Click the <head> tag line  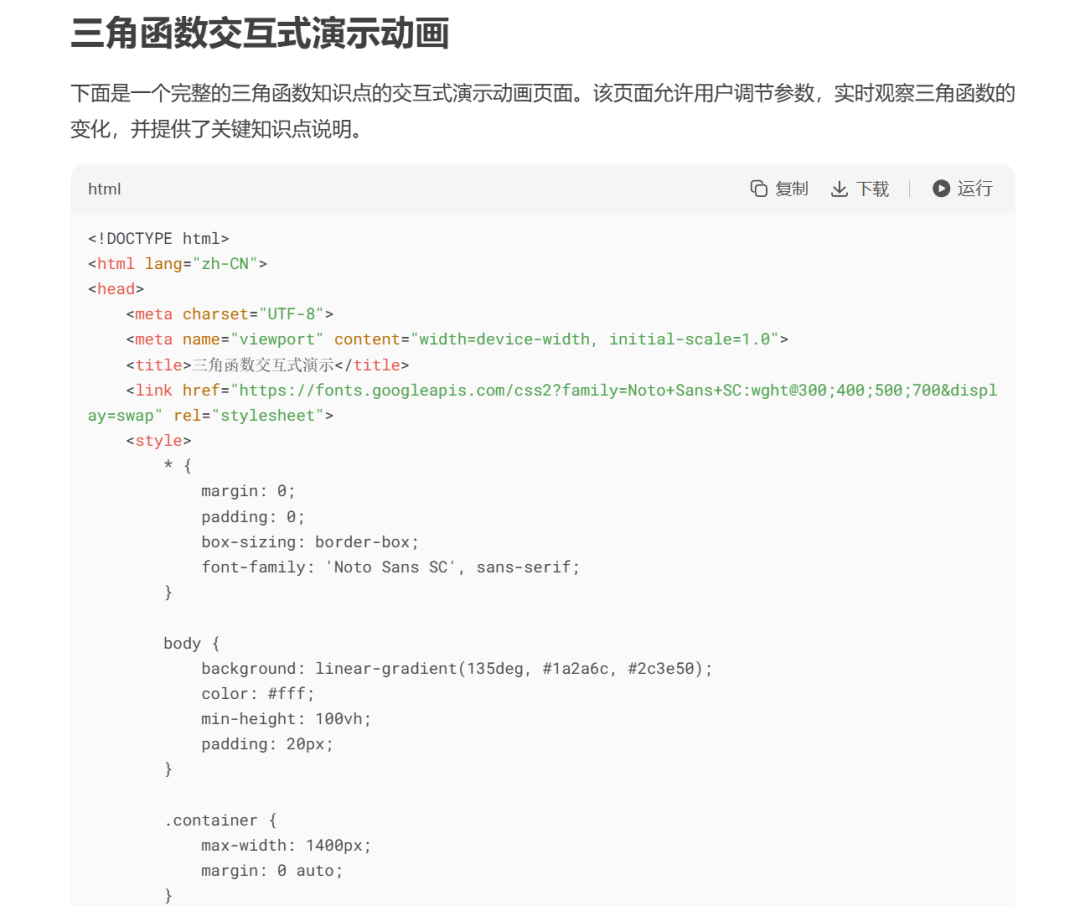(x=116, y=289)
